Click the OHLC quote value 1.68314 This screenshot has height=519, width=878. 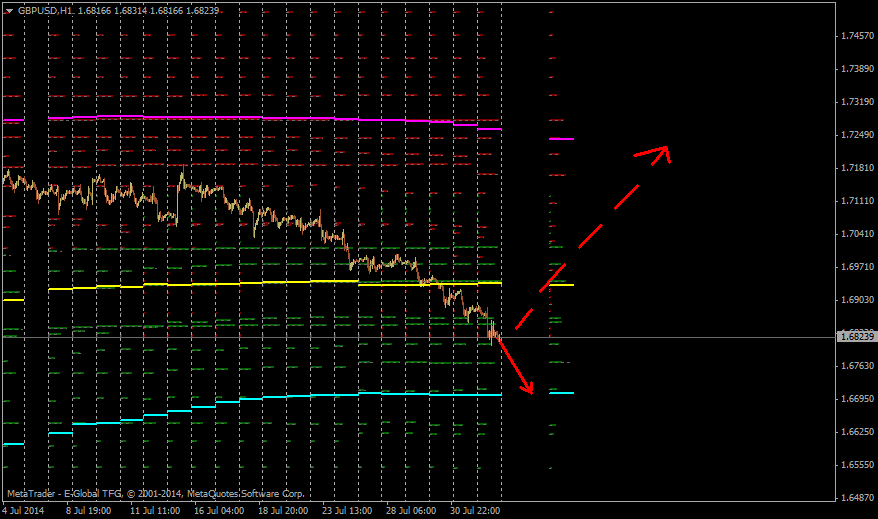point(130,11)
